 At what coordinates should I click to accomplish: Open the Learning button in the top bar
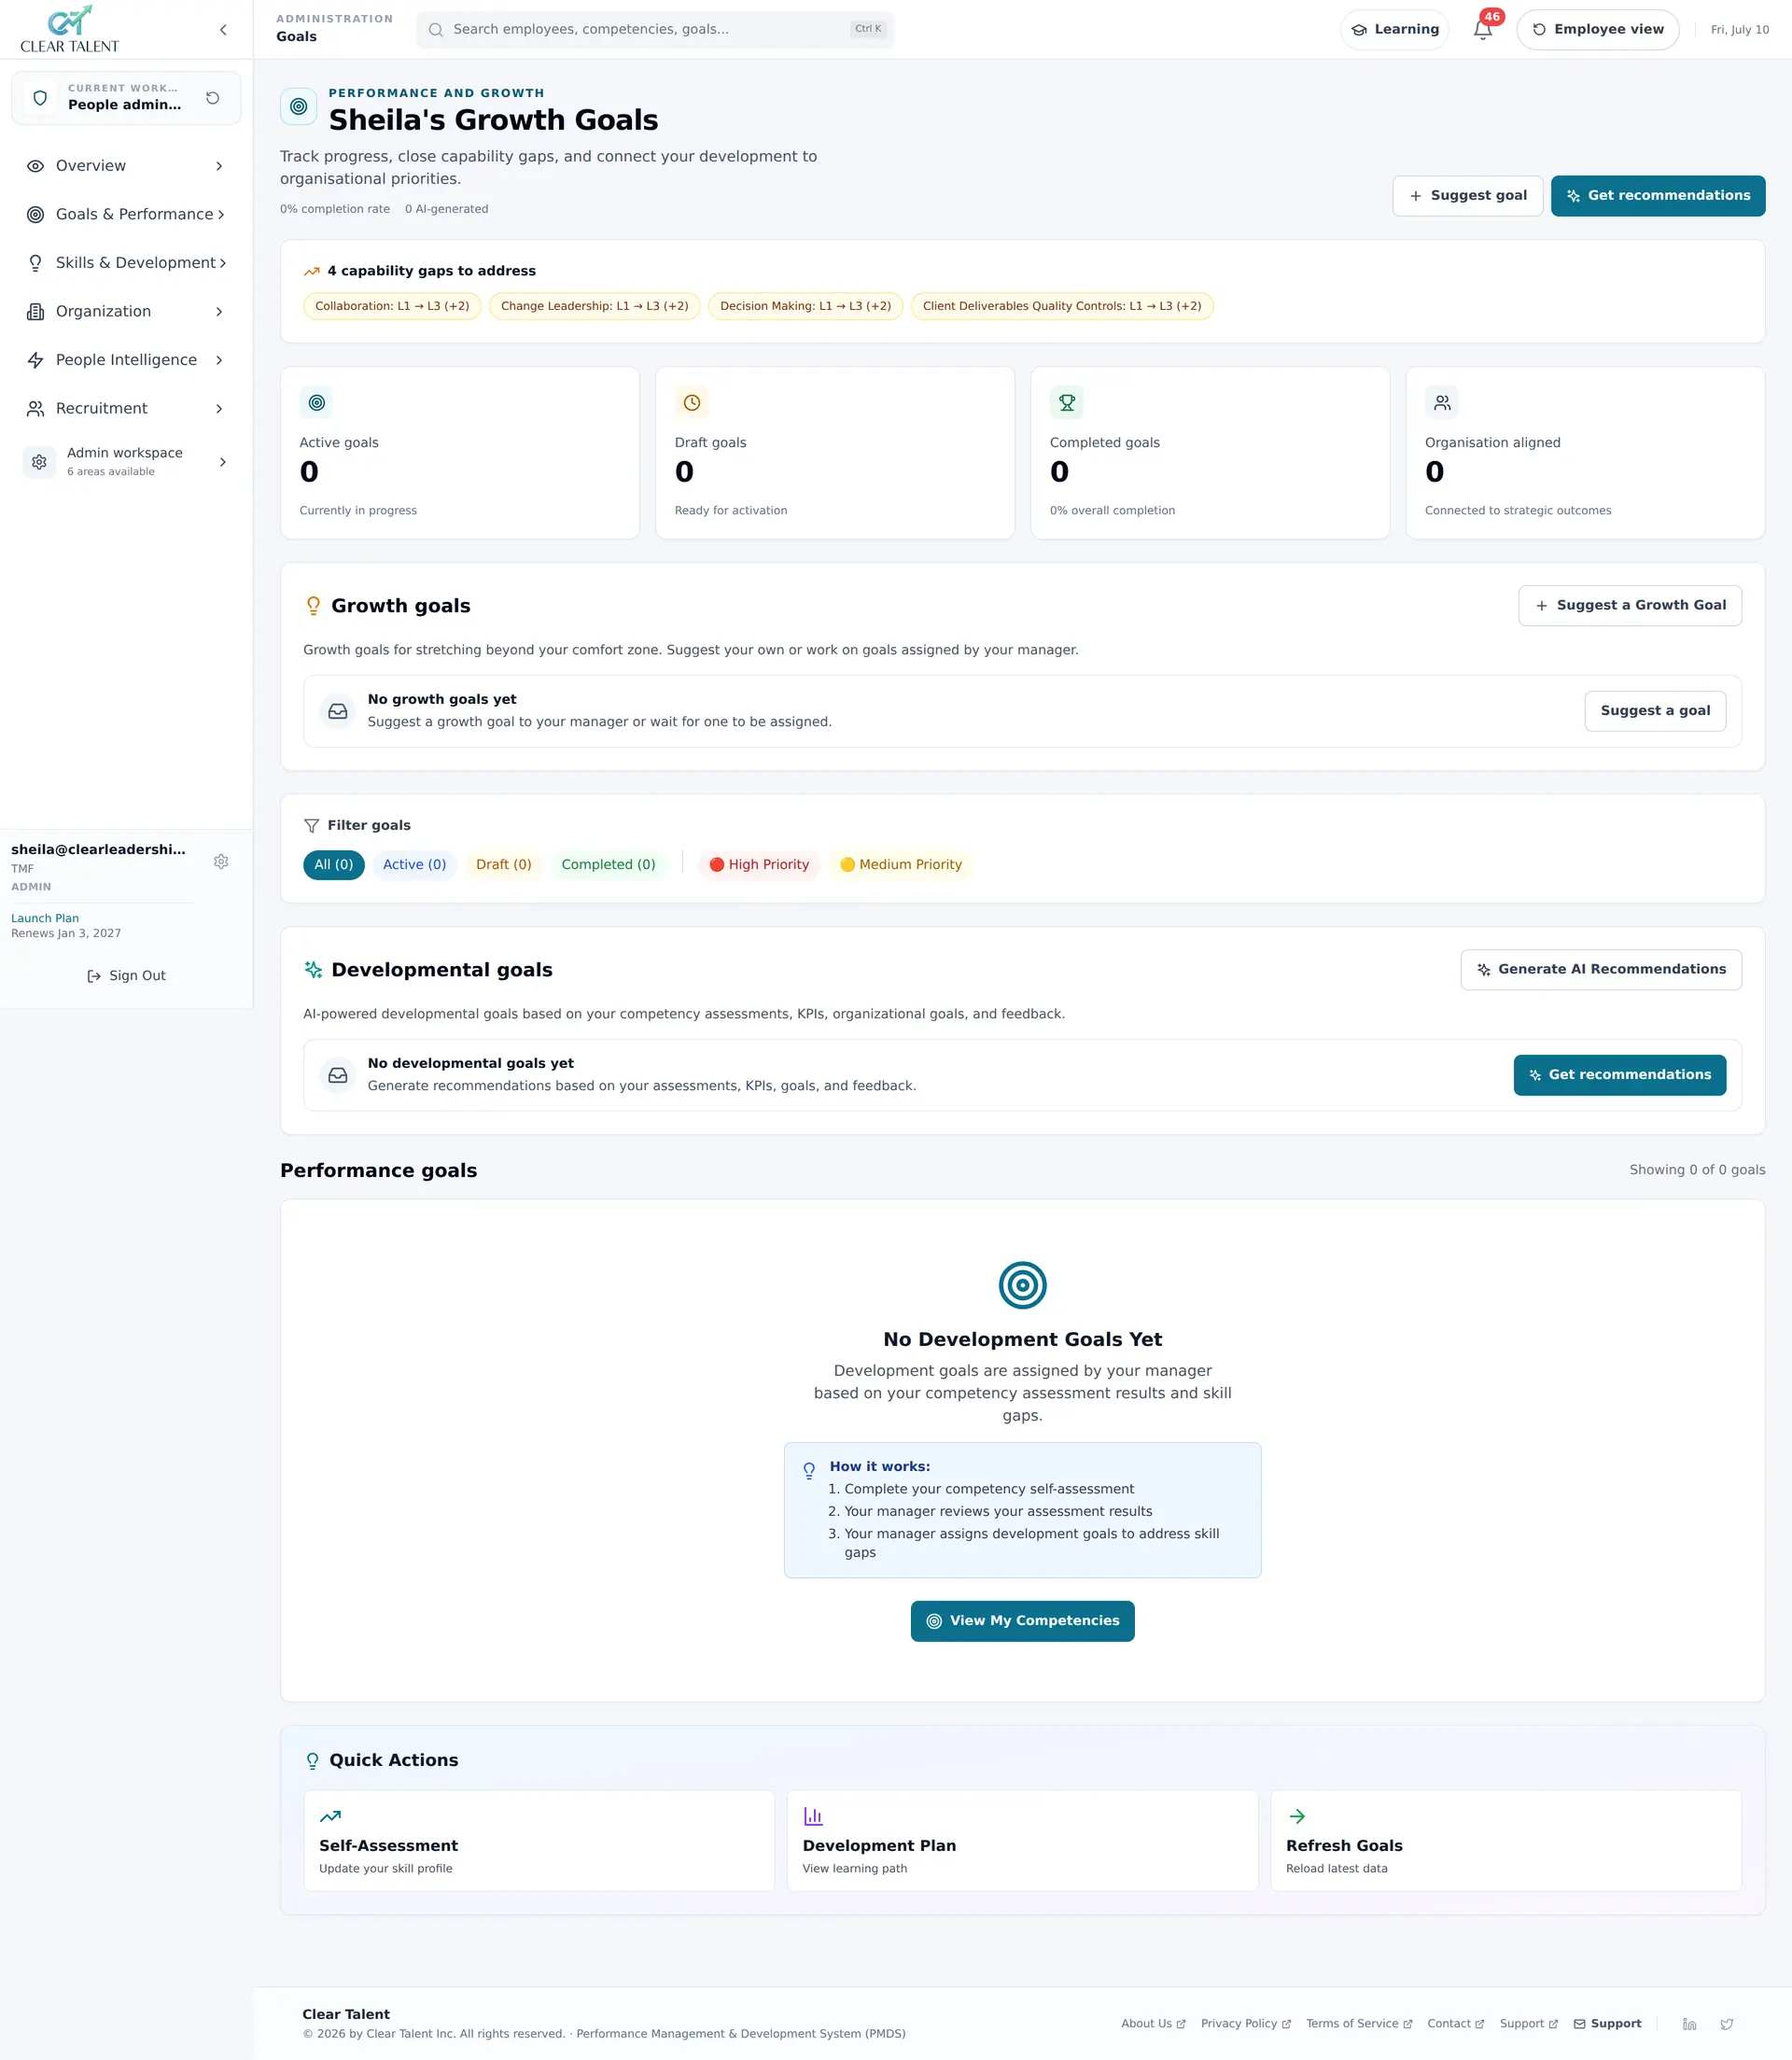point(1394,29)
